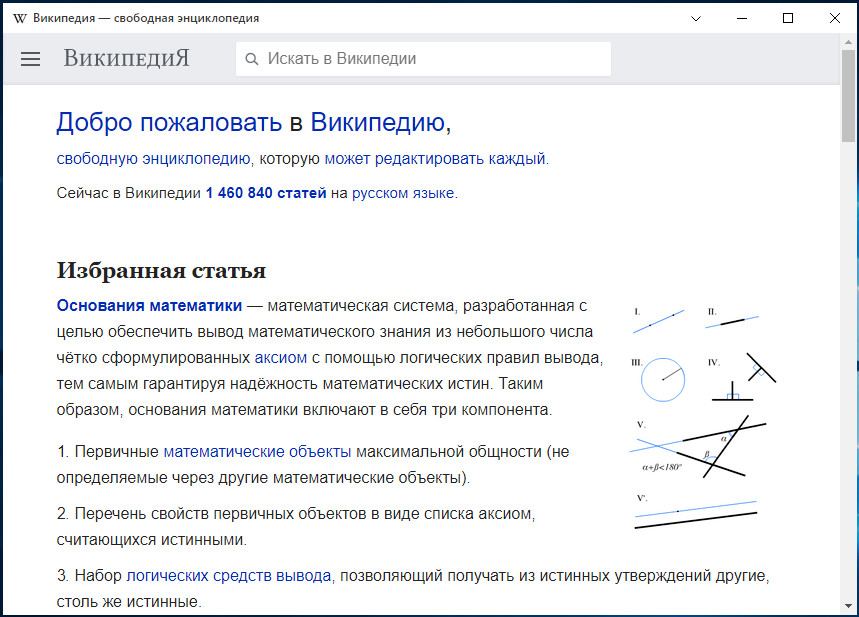Open the Euclid postulates diagram image

click(703, 418)
